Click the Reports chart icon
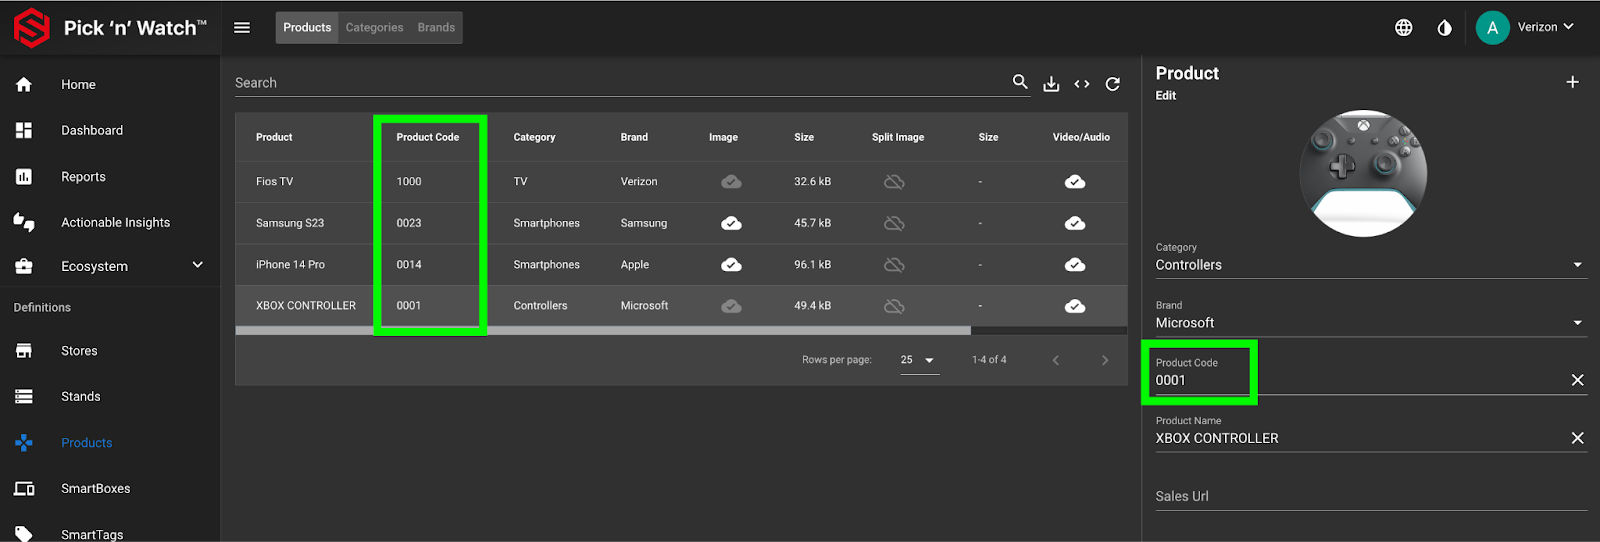 point(24,177)
